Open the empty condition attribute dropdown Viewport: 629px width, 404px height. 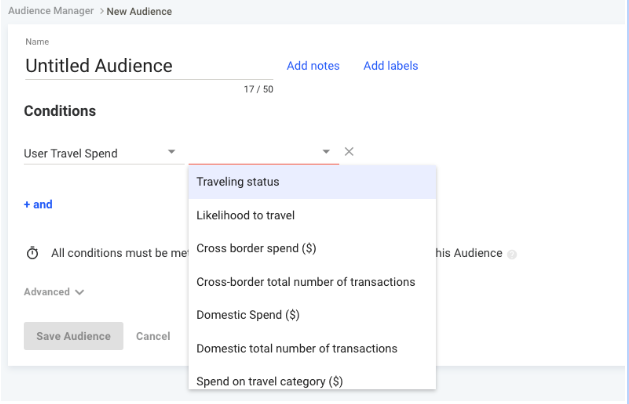click(x=264, y=153)
